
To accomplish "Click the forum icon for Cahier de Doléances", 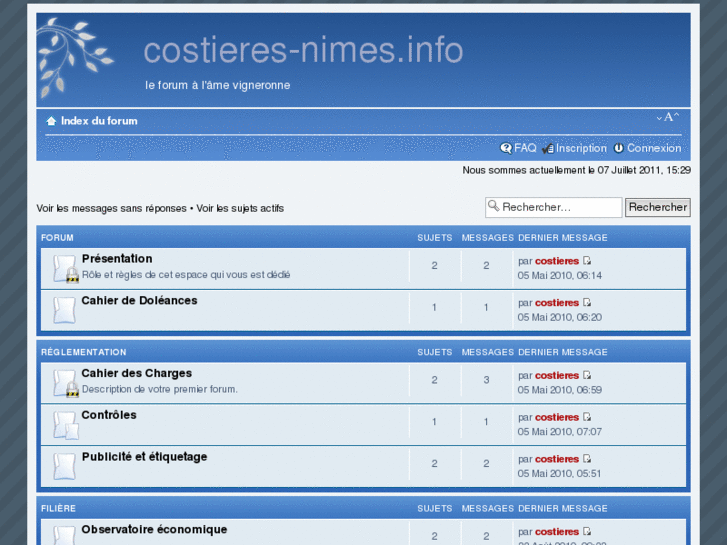I will point(64,310).
